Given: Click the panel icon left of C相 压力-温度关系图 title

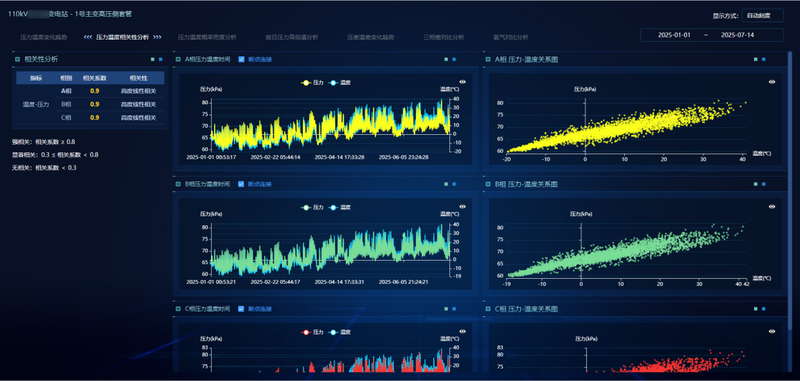Looking at the screenshot, I should (489, 309).
